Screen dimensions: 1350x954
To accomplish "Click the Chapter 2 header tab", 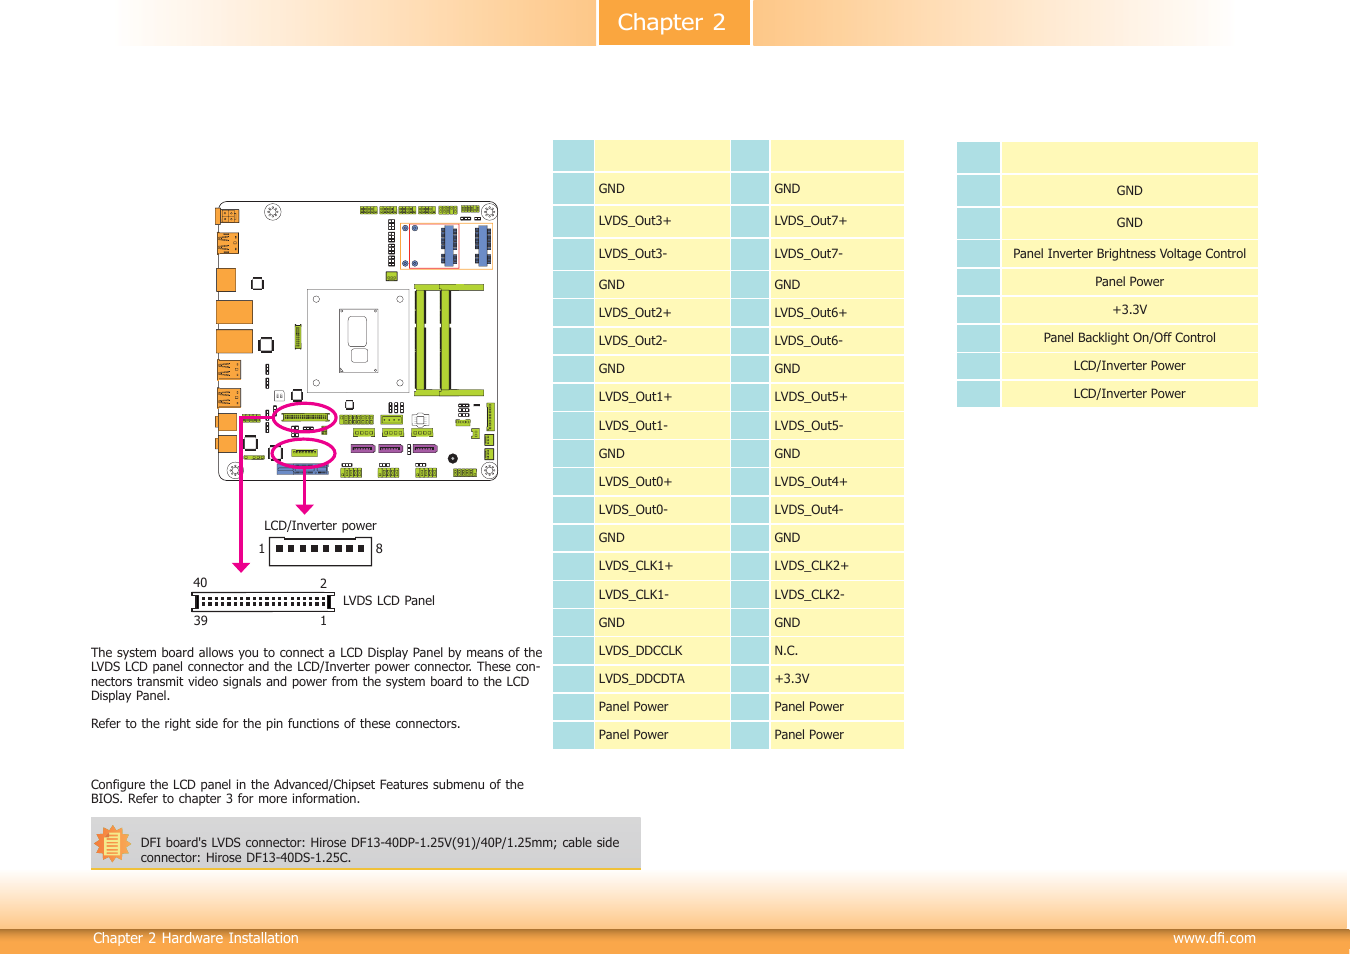I will 674,22.
